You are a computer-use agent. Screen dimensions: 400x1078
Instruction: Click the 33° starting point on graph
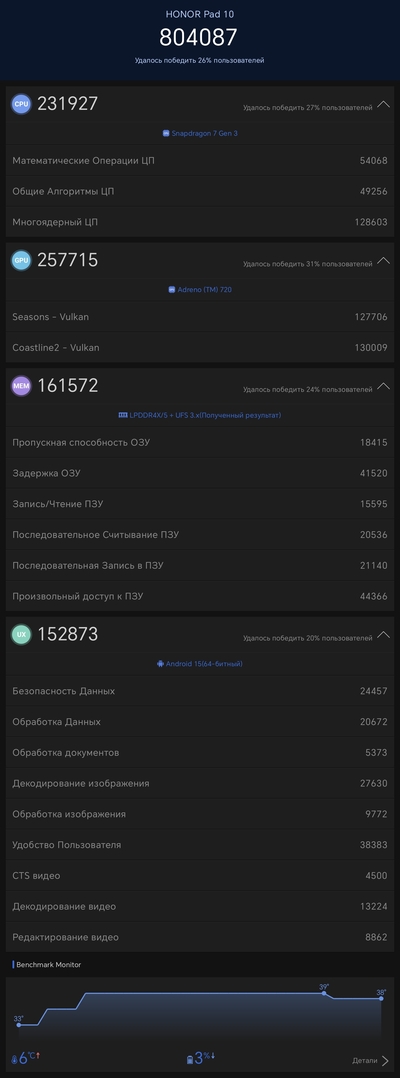point(19,1025)
